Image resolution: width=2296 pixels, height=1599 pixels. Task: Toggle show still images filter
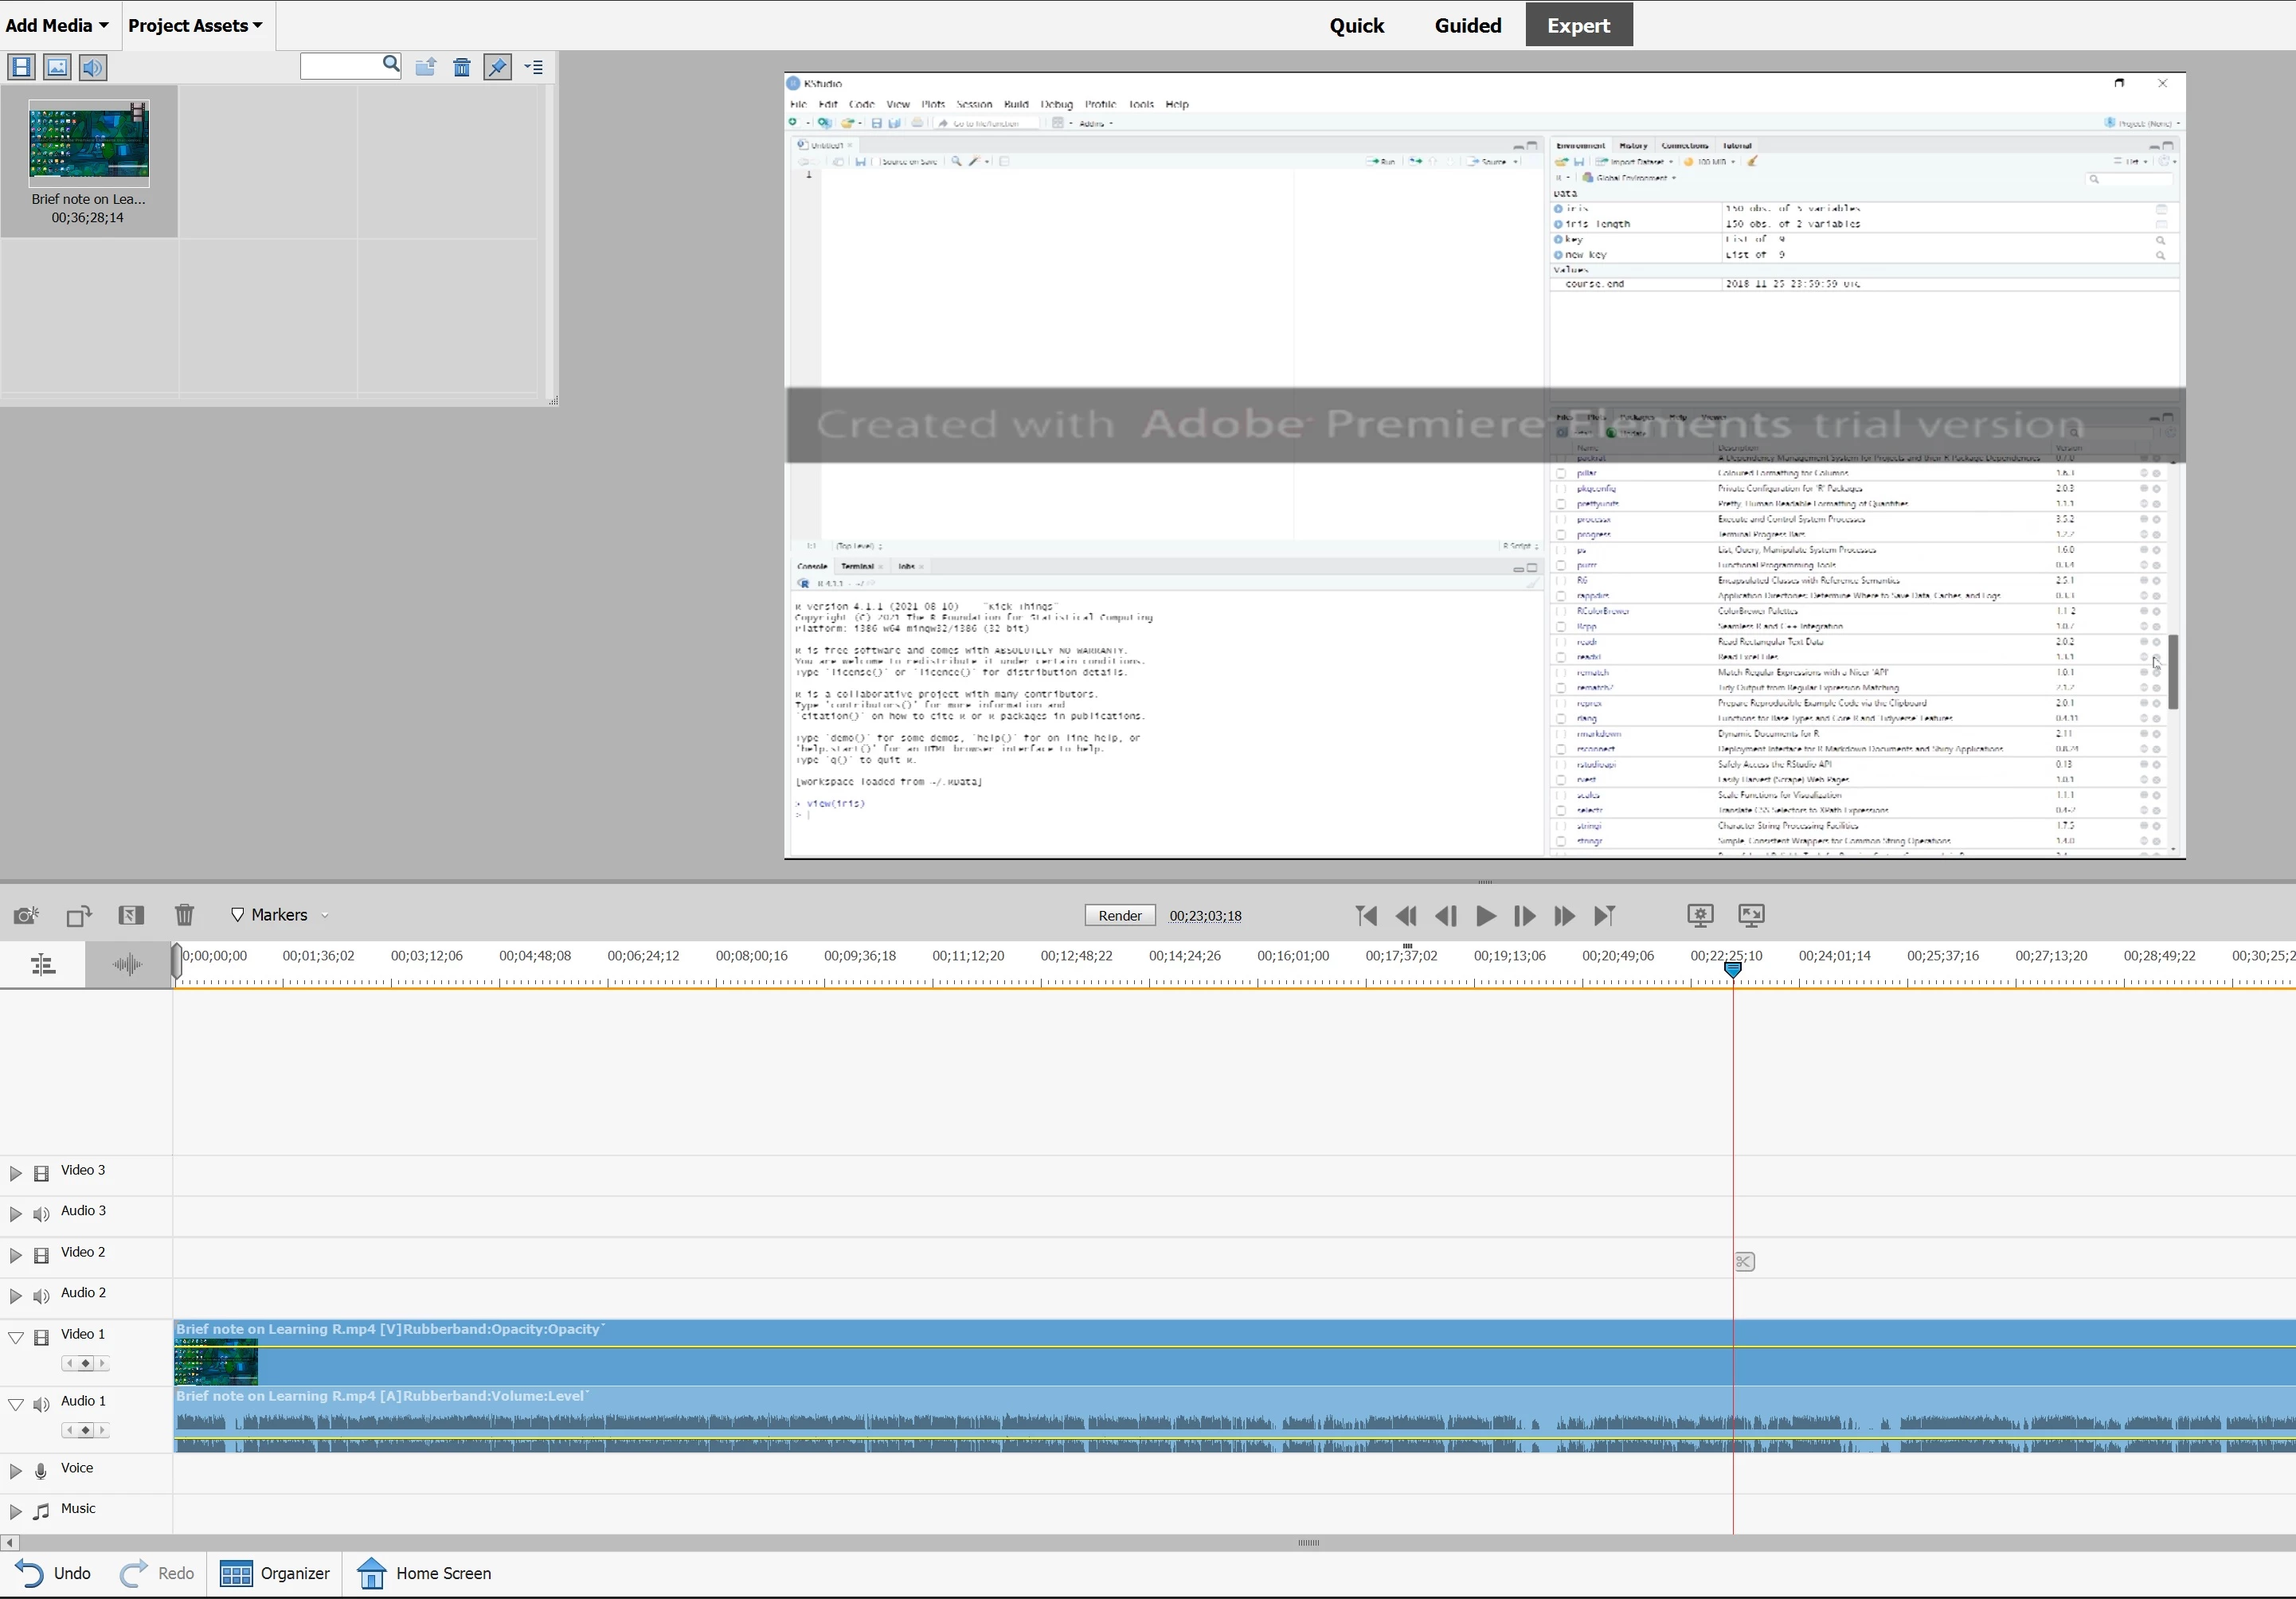click(57, 67)
